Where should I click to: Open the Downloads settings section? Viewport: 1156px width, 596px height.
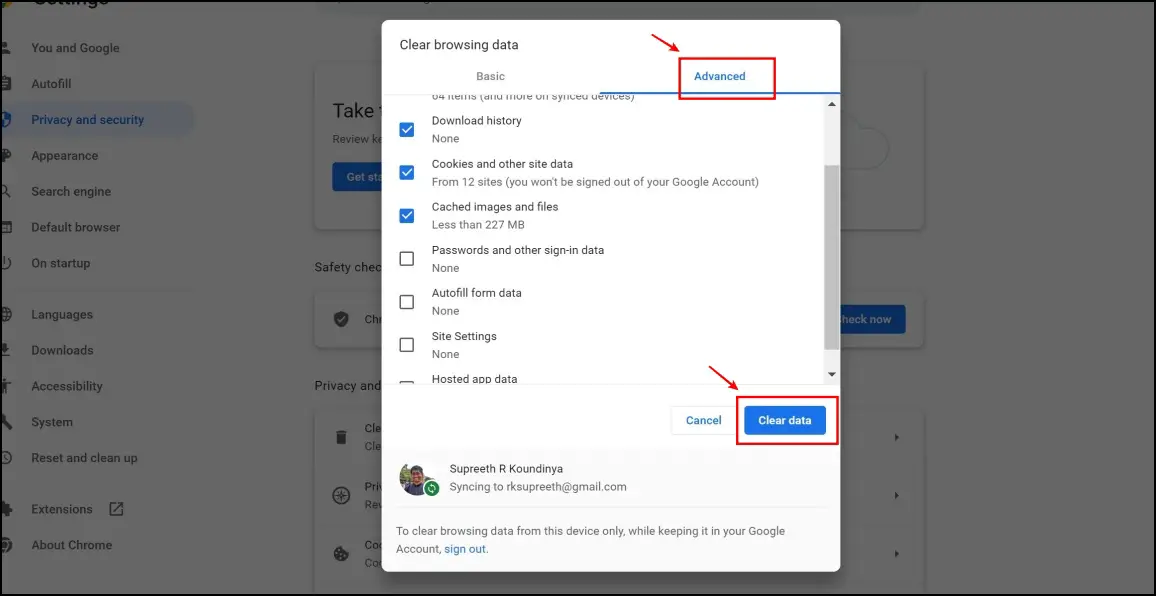pos(62,350)
